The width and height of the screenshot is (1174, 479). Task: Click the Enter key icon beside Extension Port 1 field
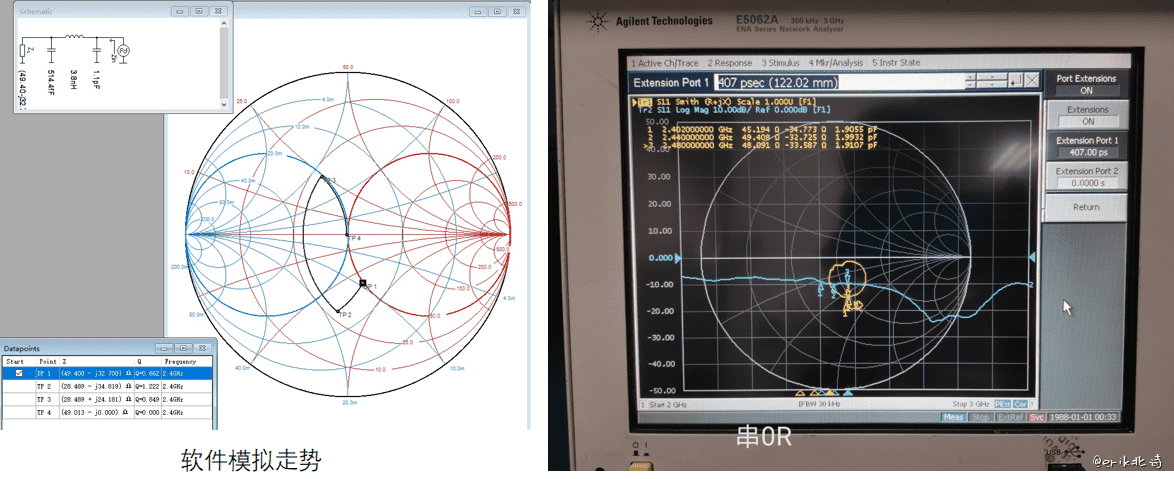coord(1015,81)
